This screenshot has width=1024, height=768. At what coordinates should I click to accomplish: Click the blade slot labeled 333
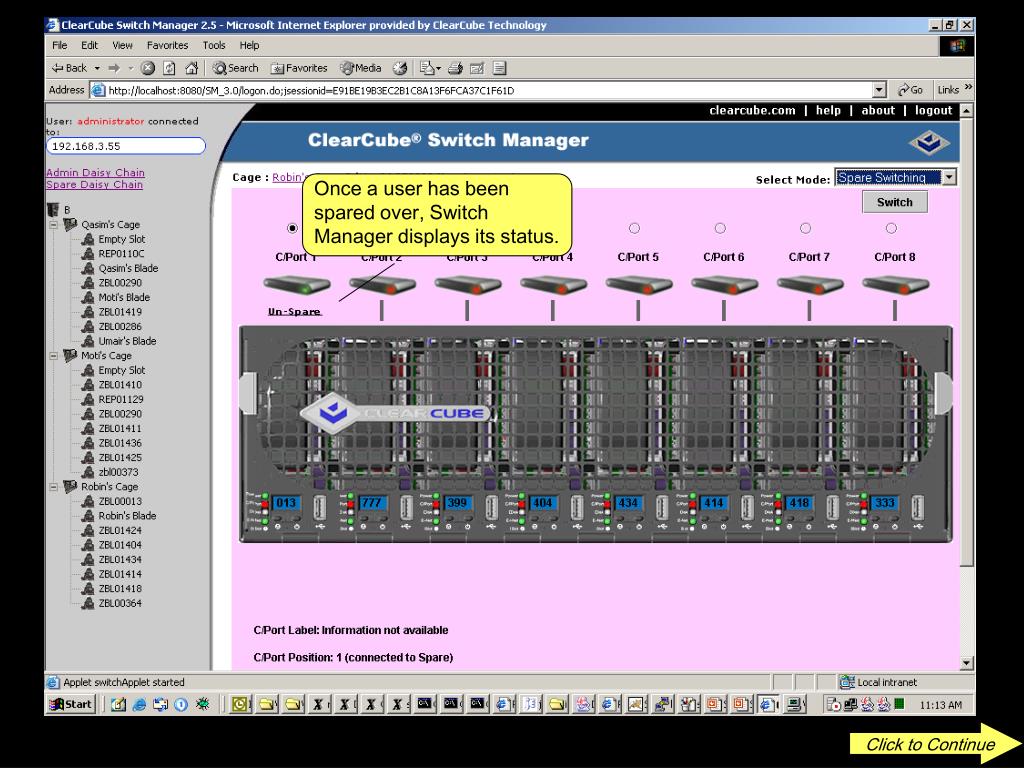(884, 503)
